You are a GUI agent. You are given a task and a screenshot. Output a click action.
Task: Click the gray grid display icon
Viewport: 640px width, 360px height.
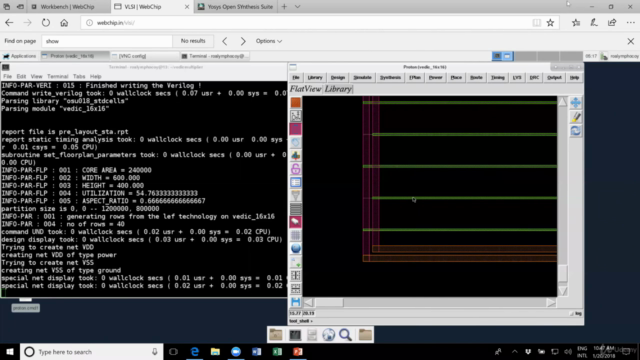(296, 235)
